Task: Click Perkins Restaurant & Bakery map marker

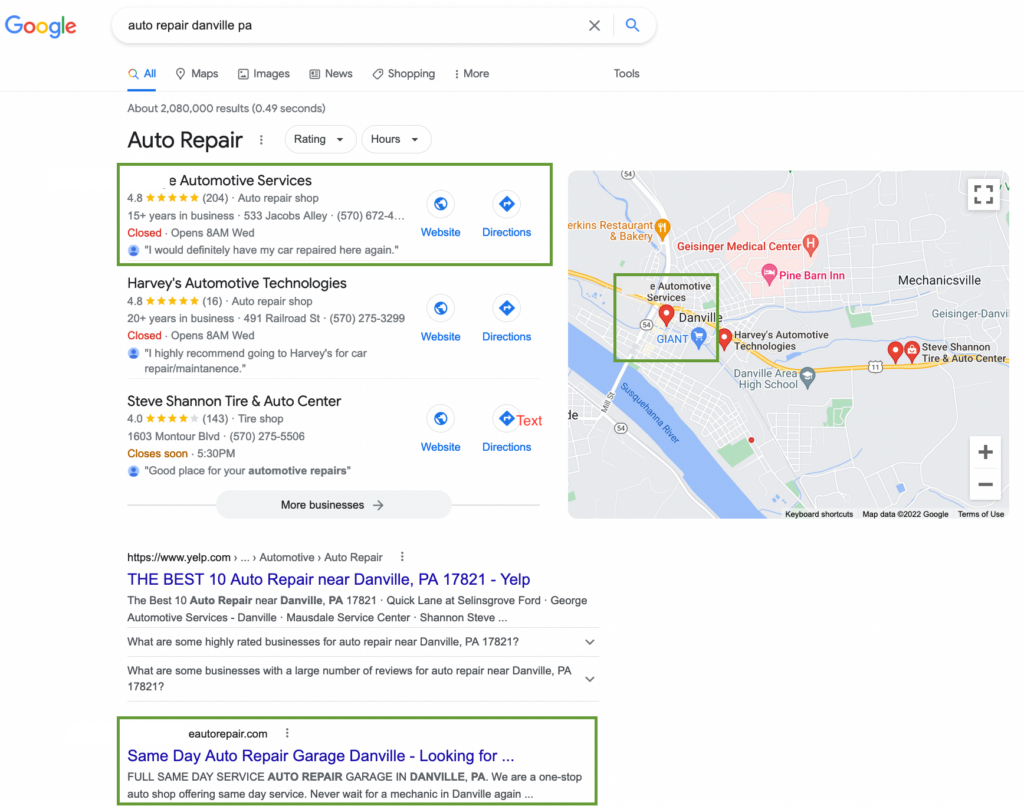Action: pos(662,229)
